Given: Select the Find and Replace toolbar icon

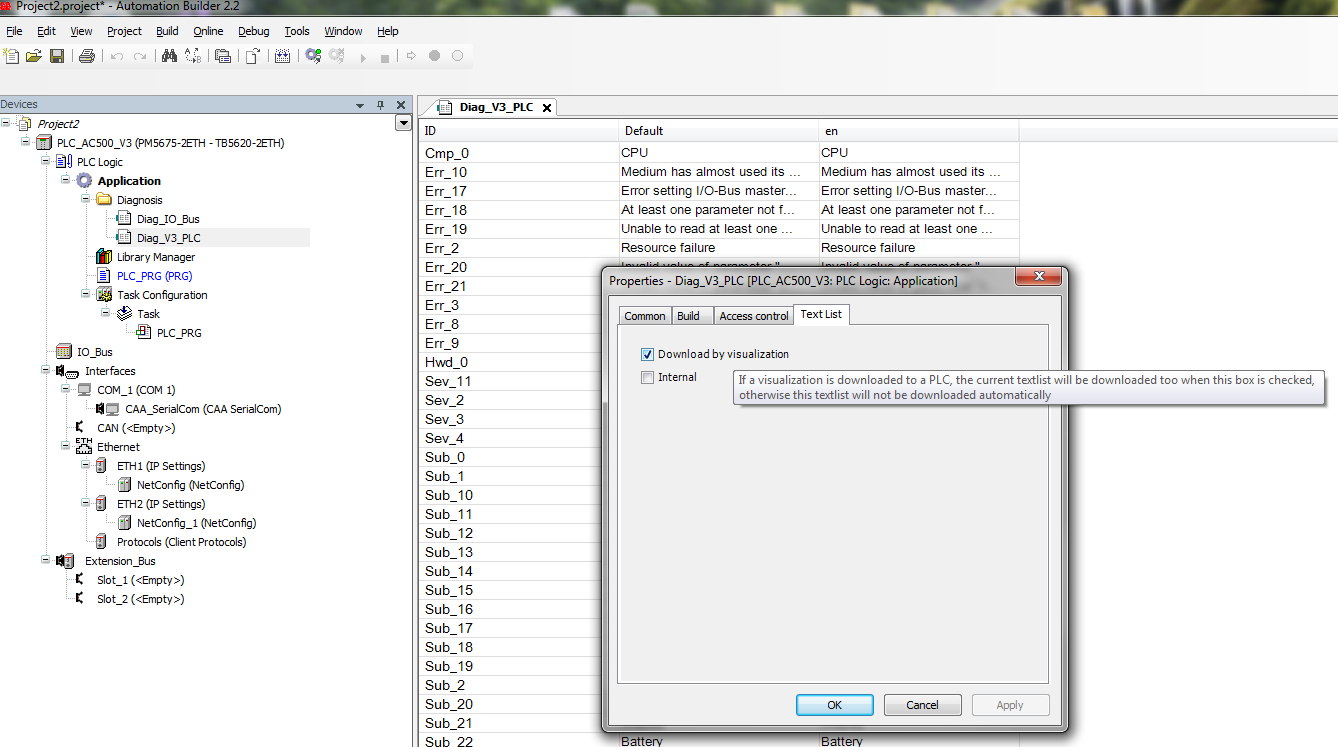Looking at the screenshot, I should coord(193,56).
